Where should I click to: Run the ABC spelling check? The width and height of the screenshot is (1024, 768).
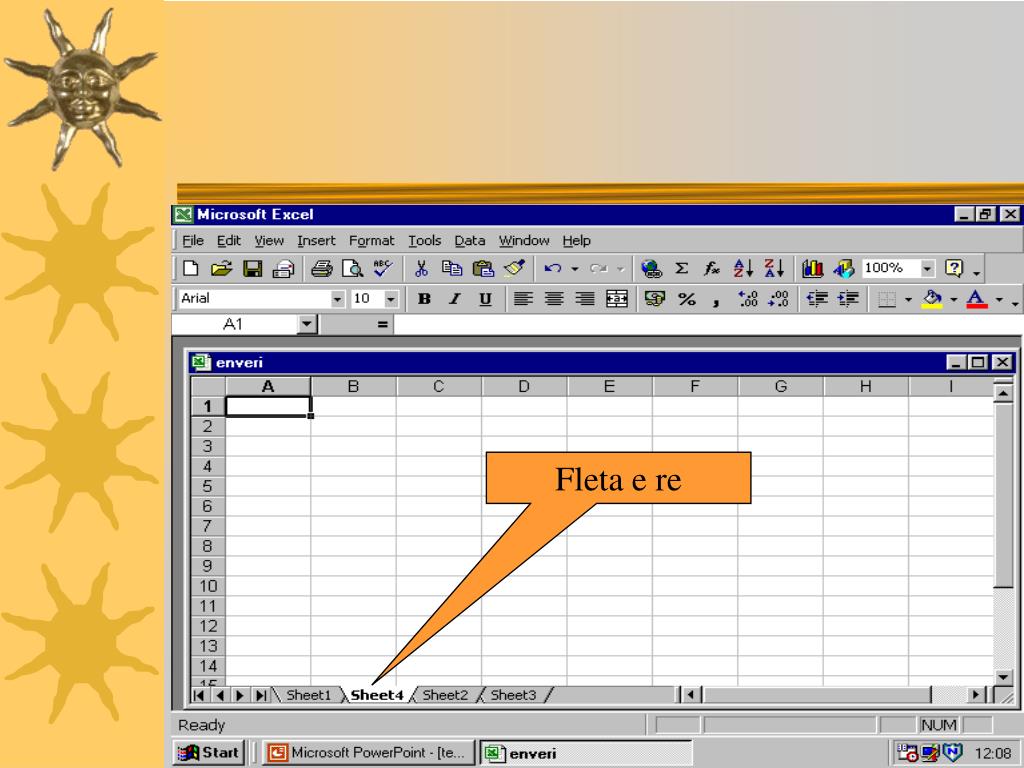point(383,268)
